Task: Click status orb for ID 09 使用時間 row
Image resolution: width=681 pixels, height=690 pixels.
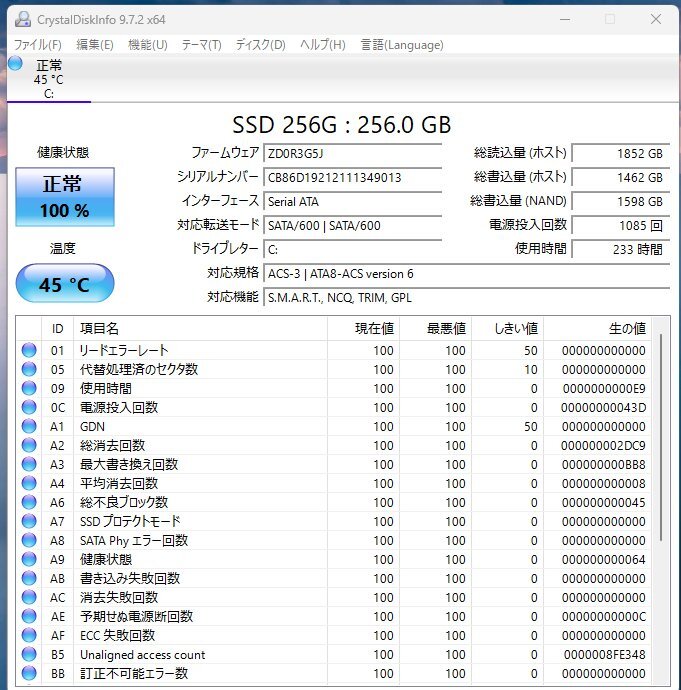Action: [x=29, y=388]
